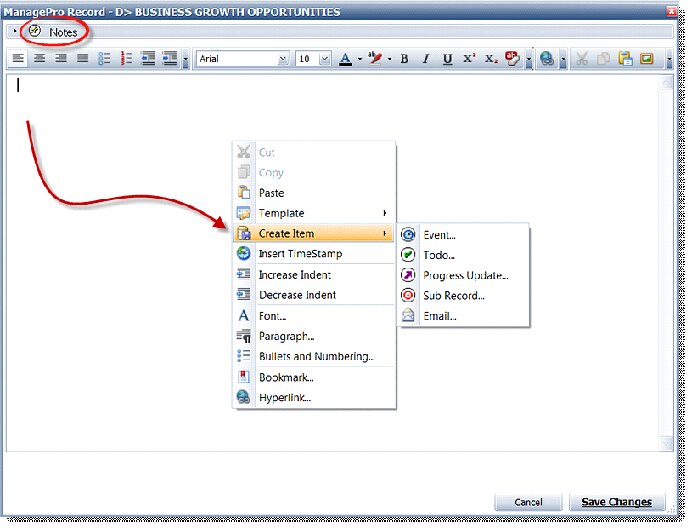
Task: Choose Hyperlink... menu entry
Action: pyautogui.click(x=314, y=397)
